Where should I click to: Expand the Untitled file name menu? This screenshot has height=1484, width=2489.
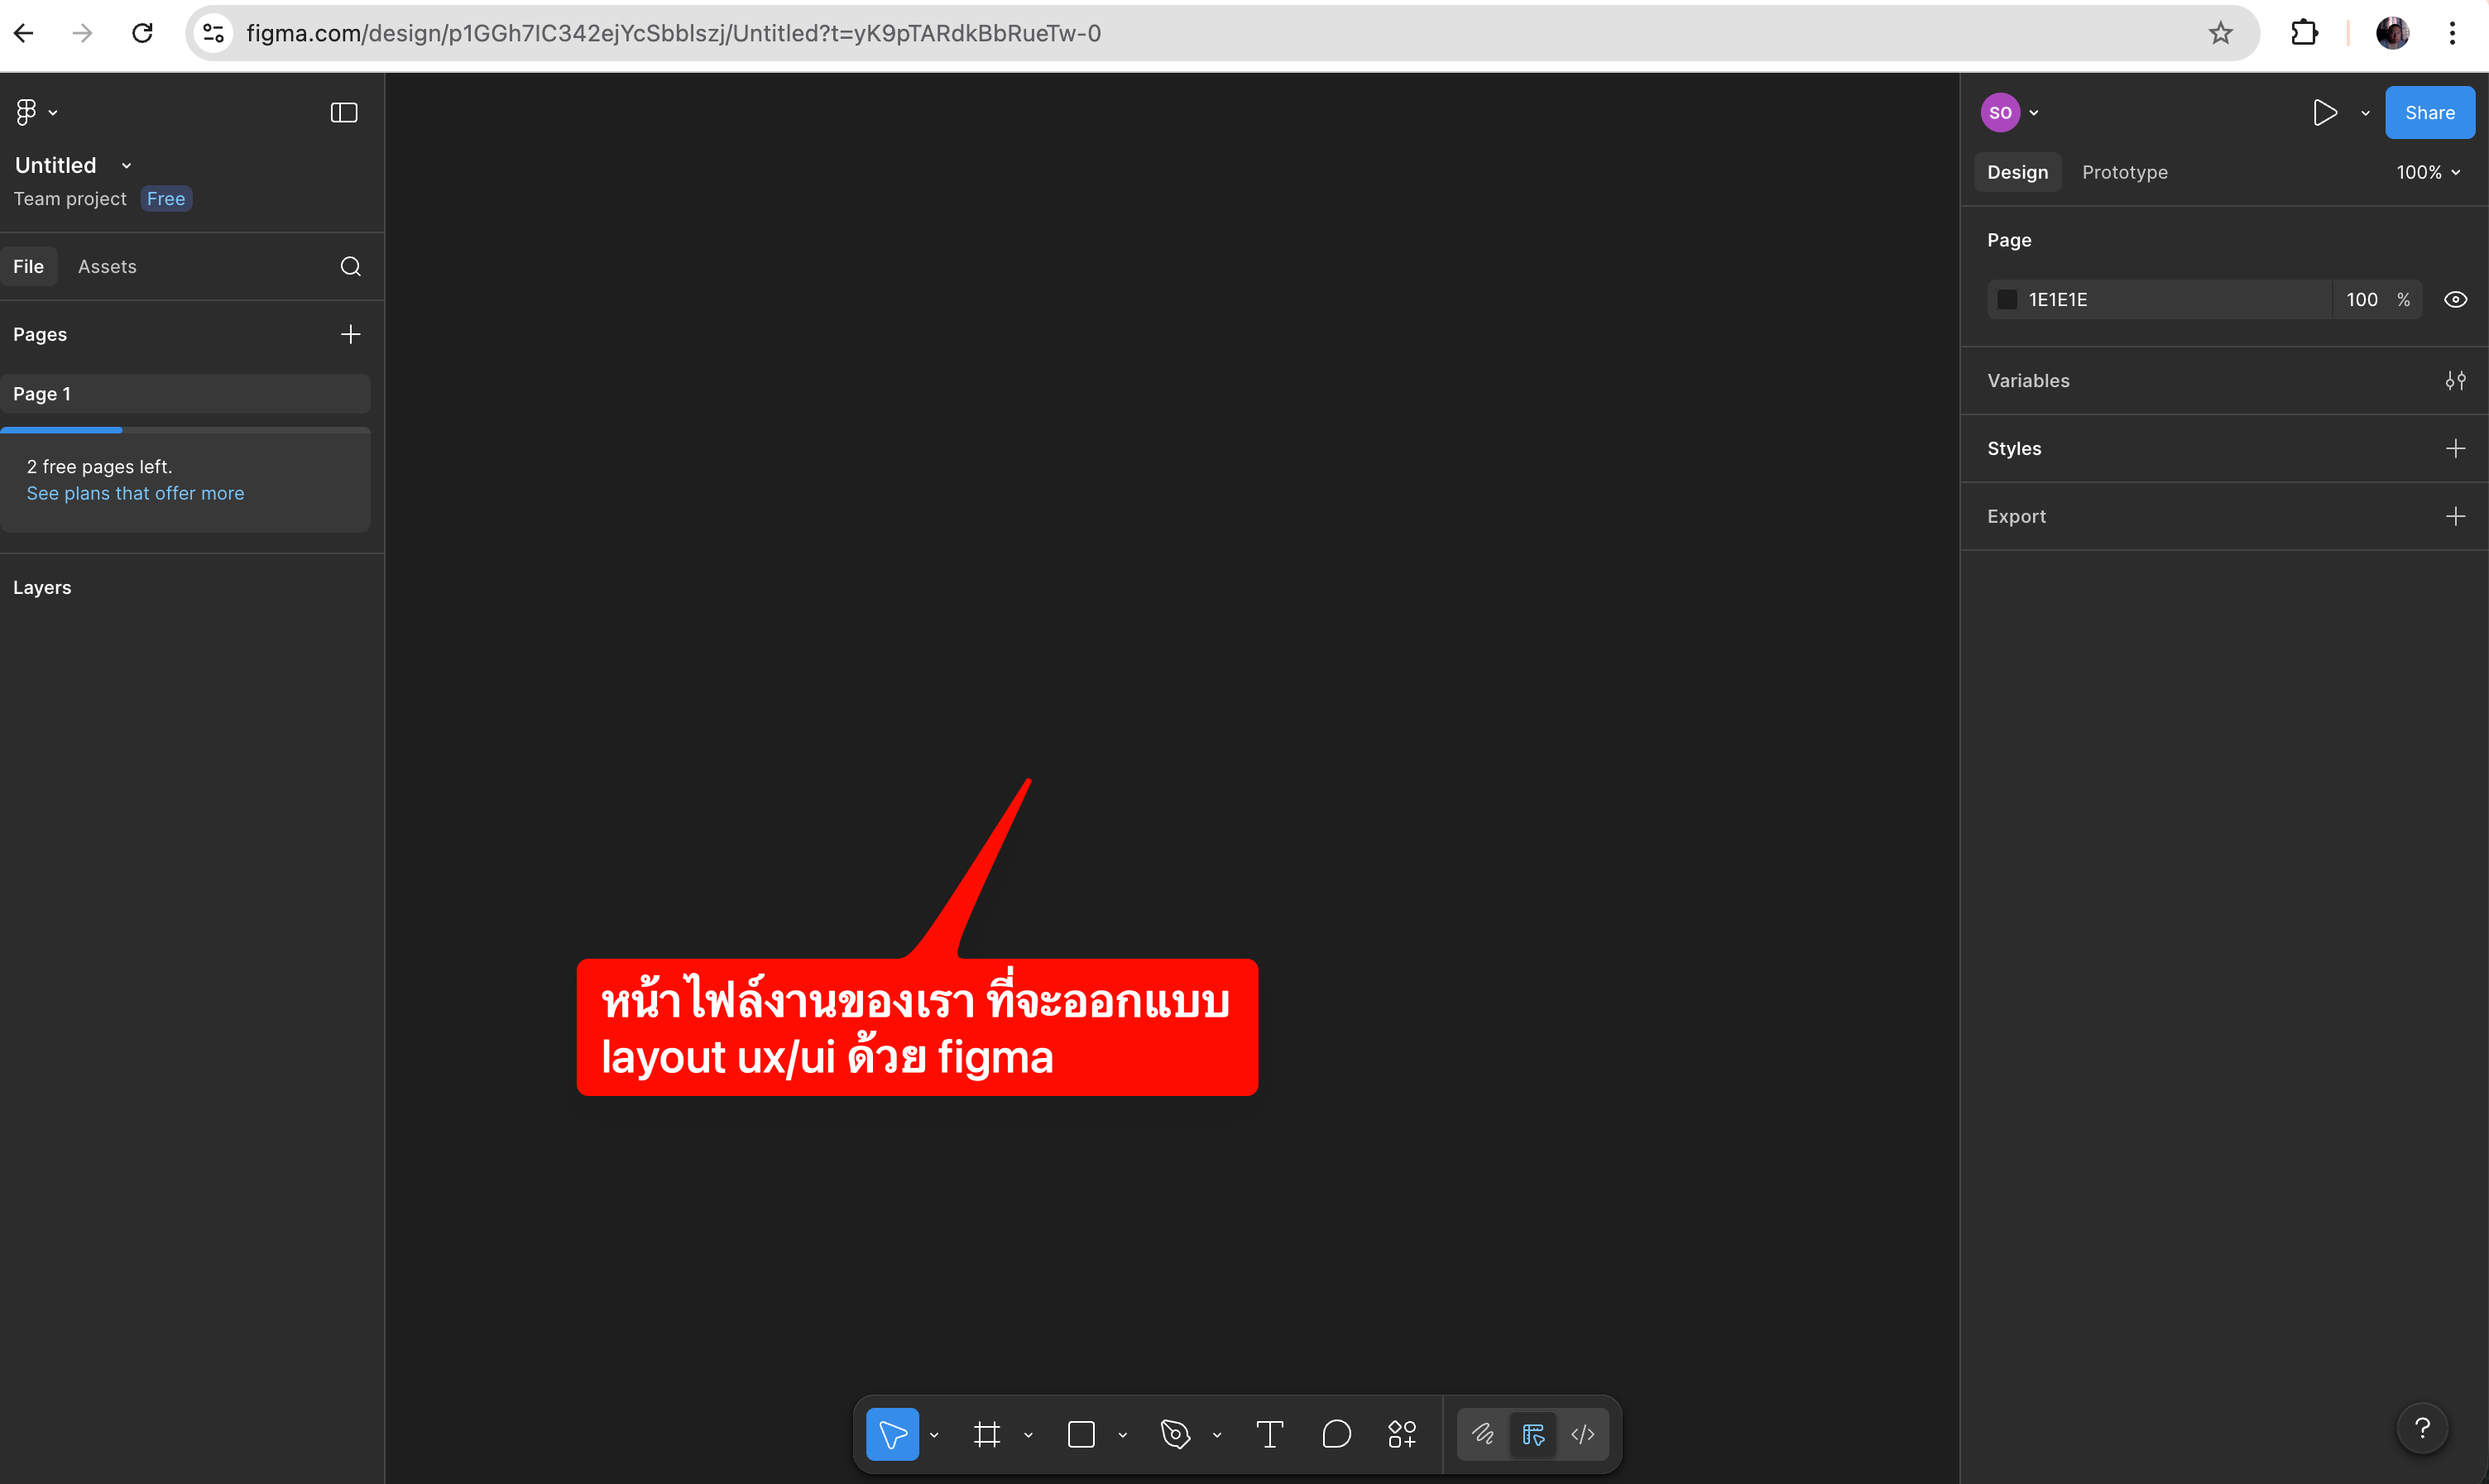tap(126, 165)
